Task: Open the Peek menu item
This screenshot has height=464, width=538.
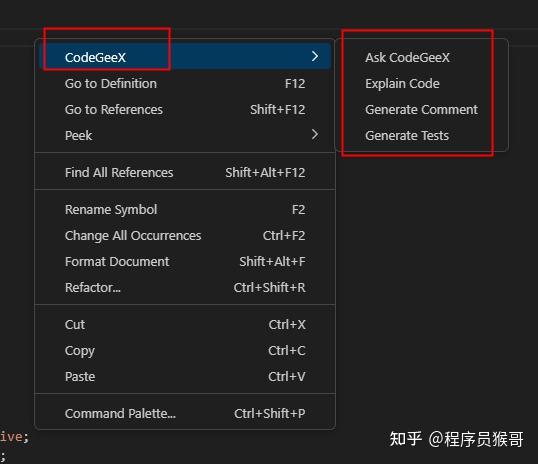Action: point(185,135)
